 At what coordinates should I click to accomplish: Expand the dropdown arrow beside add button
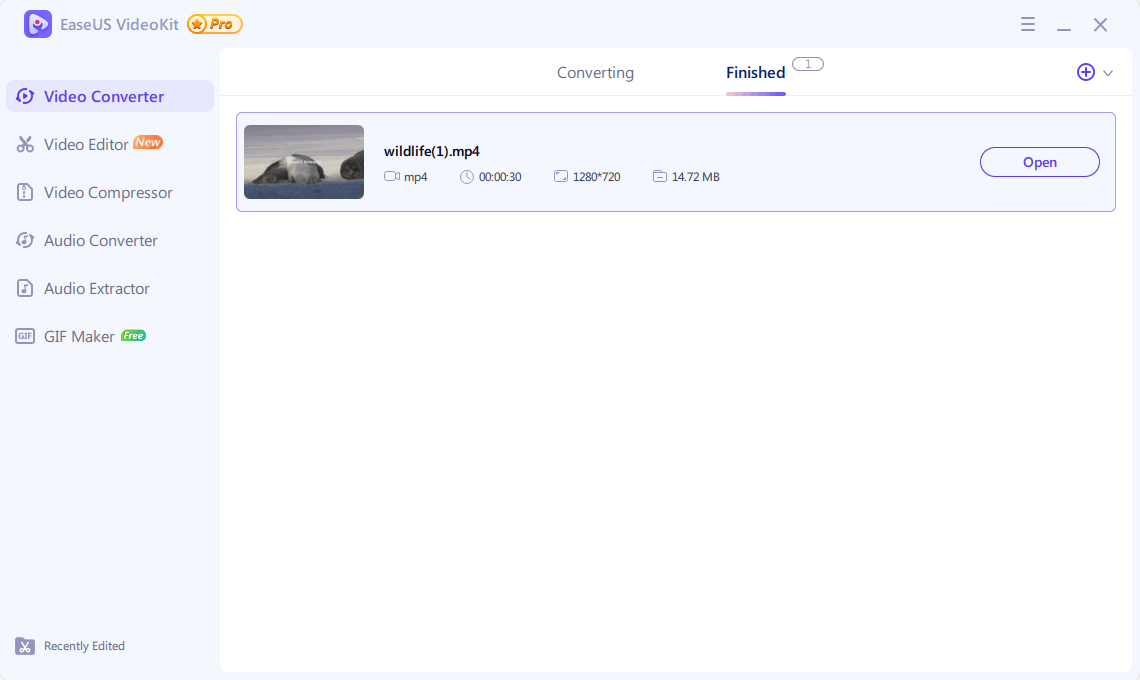tap(1108, 73)
